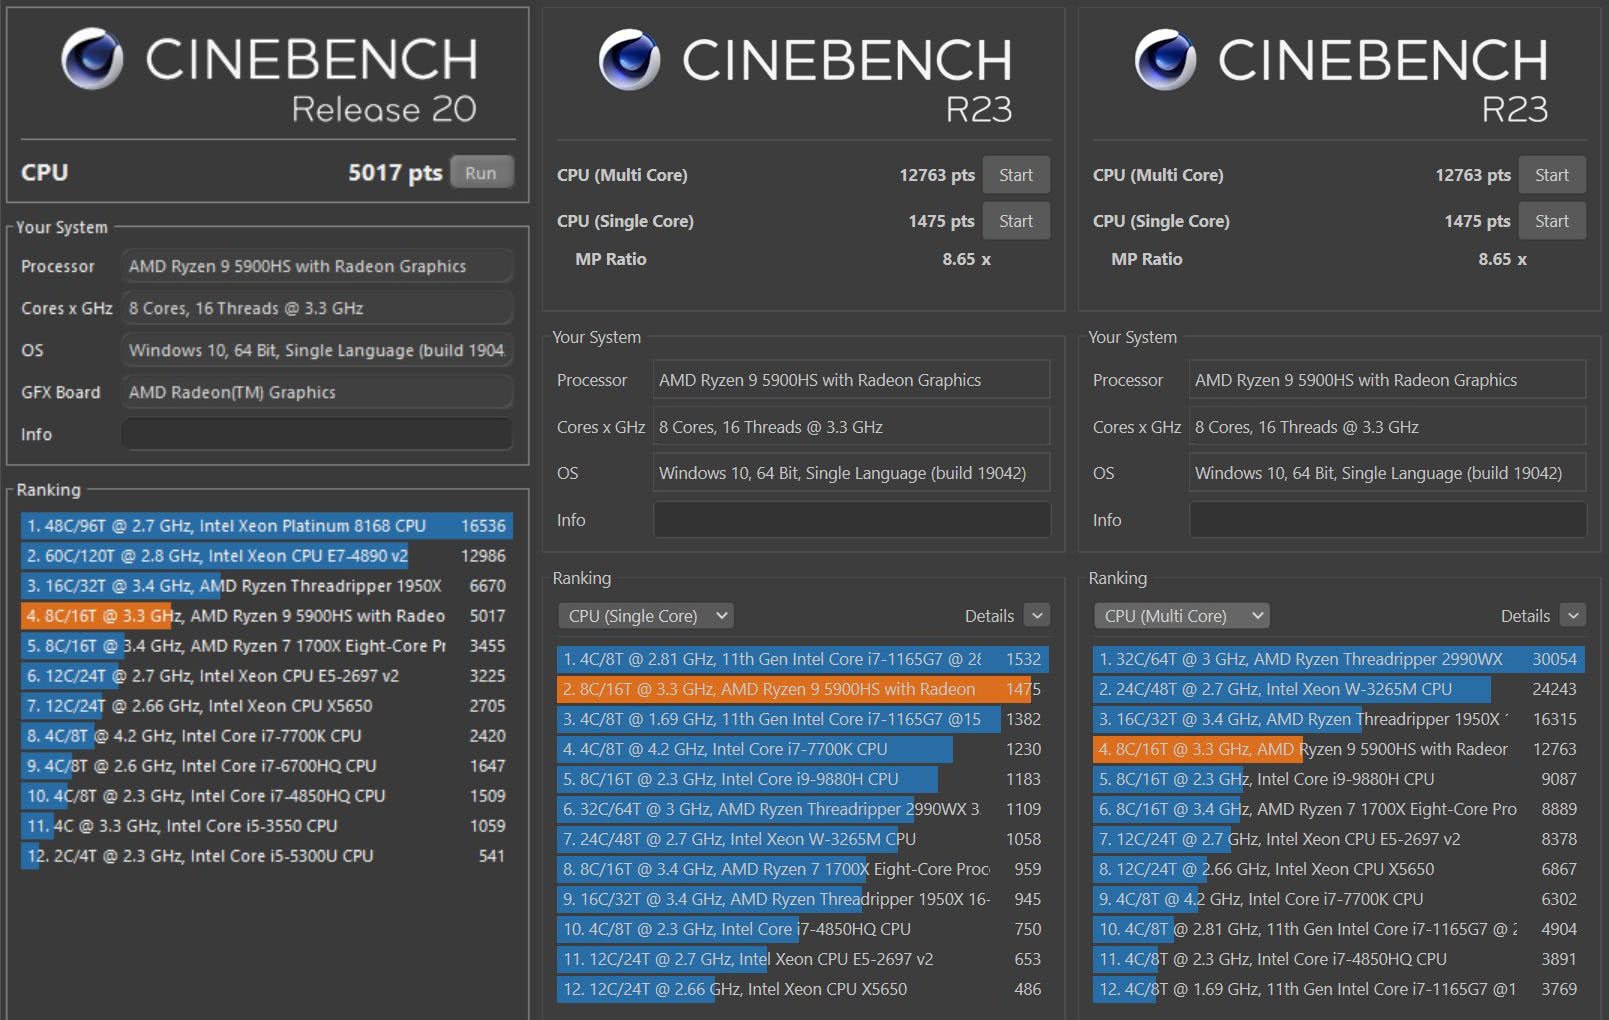1609x1020 pixels.
Task: Select Threadripper 2990WX top entry in Multi Core ranking
Action: click(x=1338, y=659)
